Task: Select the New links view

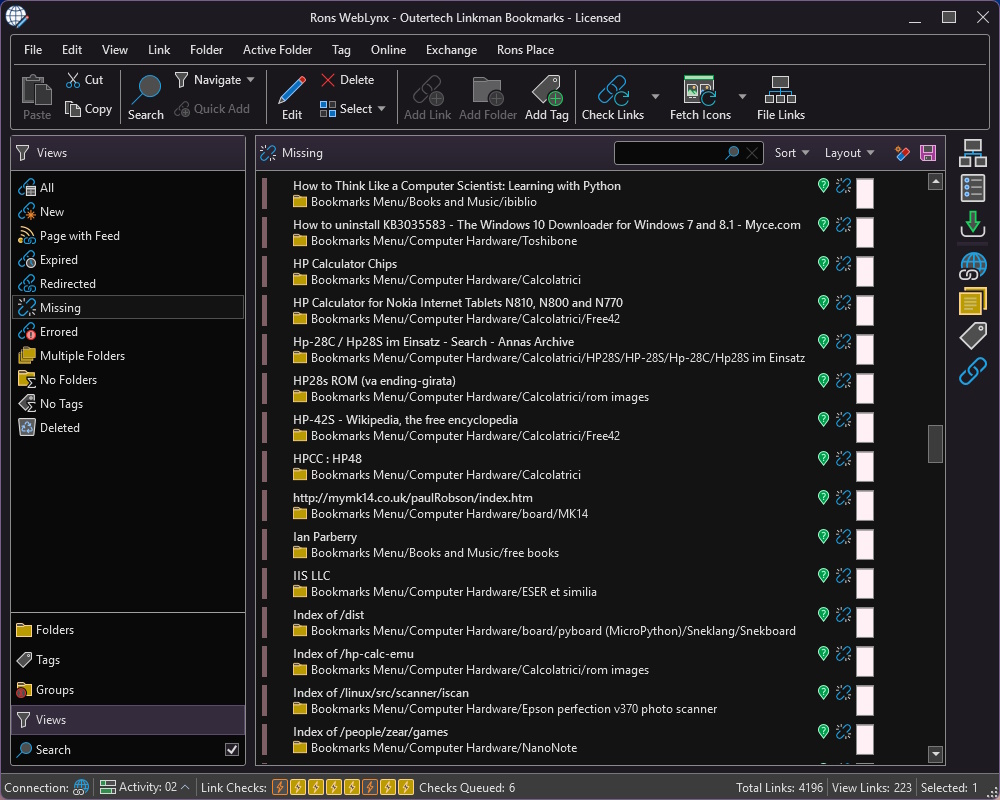Action: [128, 212]
